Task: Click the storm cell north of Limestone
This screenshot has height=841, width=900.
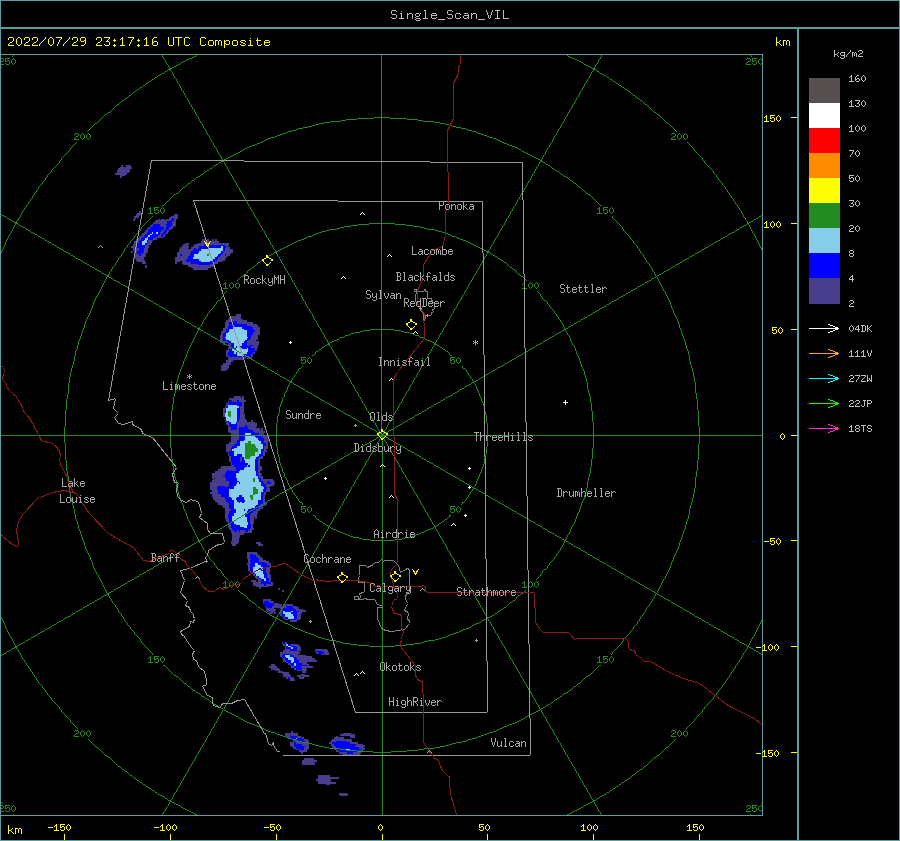Action: pyautogui.click(x=240, y=339)
